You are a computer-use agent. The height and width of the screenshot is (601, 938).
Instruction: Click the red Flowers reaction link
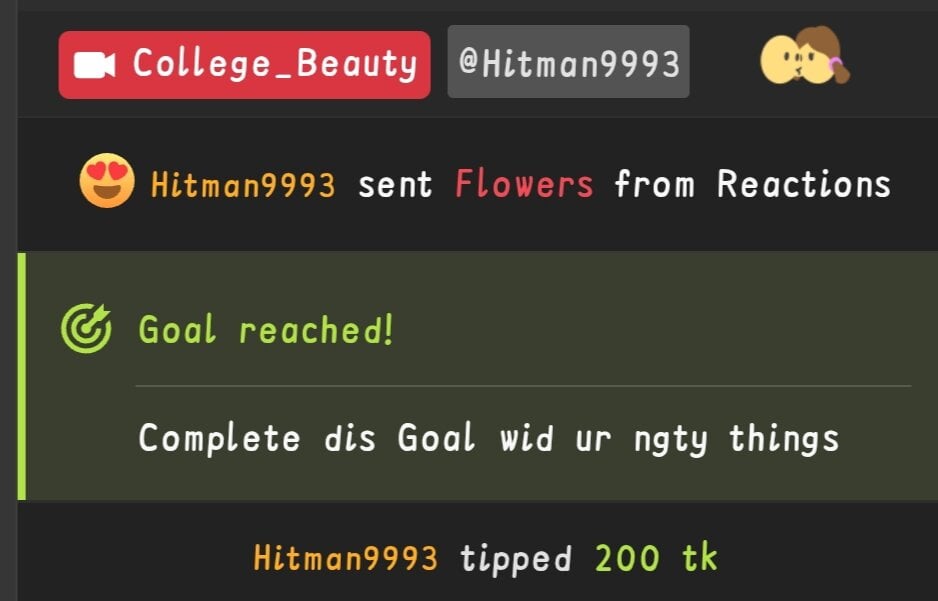(524, 184)
